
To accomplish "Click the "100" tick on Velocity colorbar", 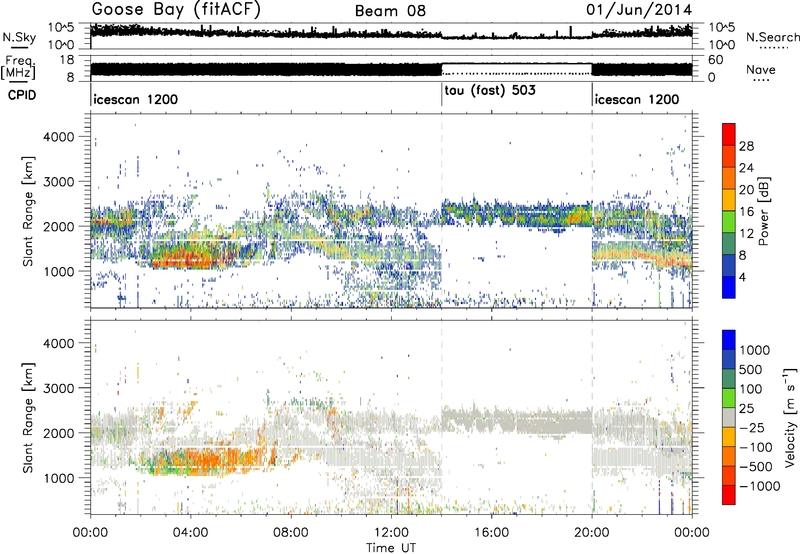I will (x=751, y=389).
